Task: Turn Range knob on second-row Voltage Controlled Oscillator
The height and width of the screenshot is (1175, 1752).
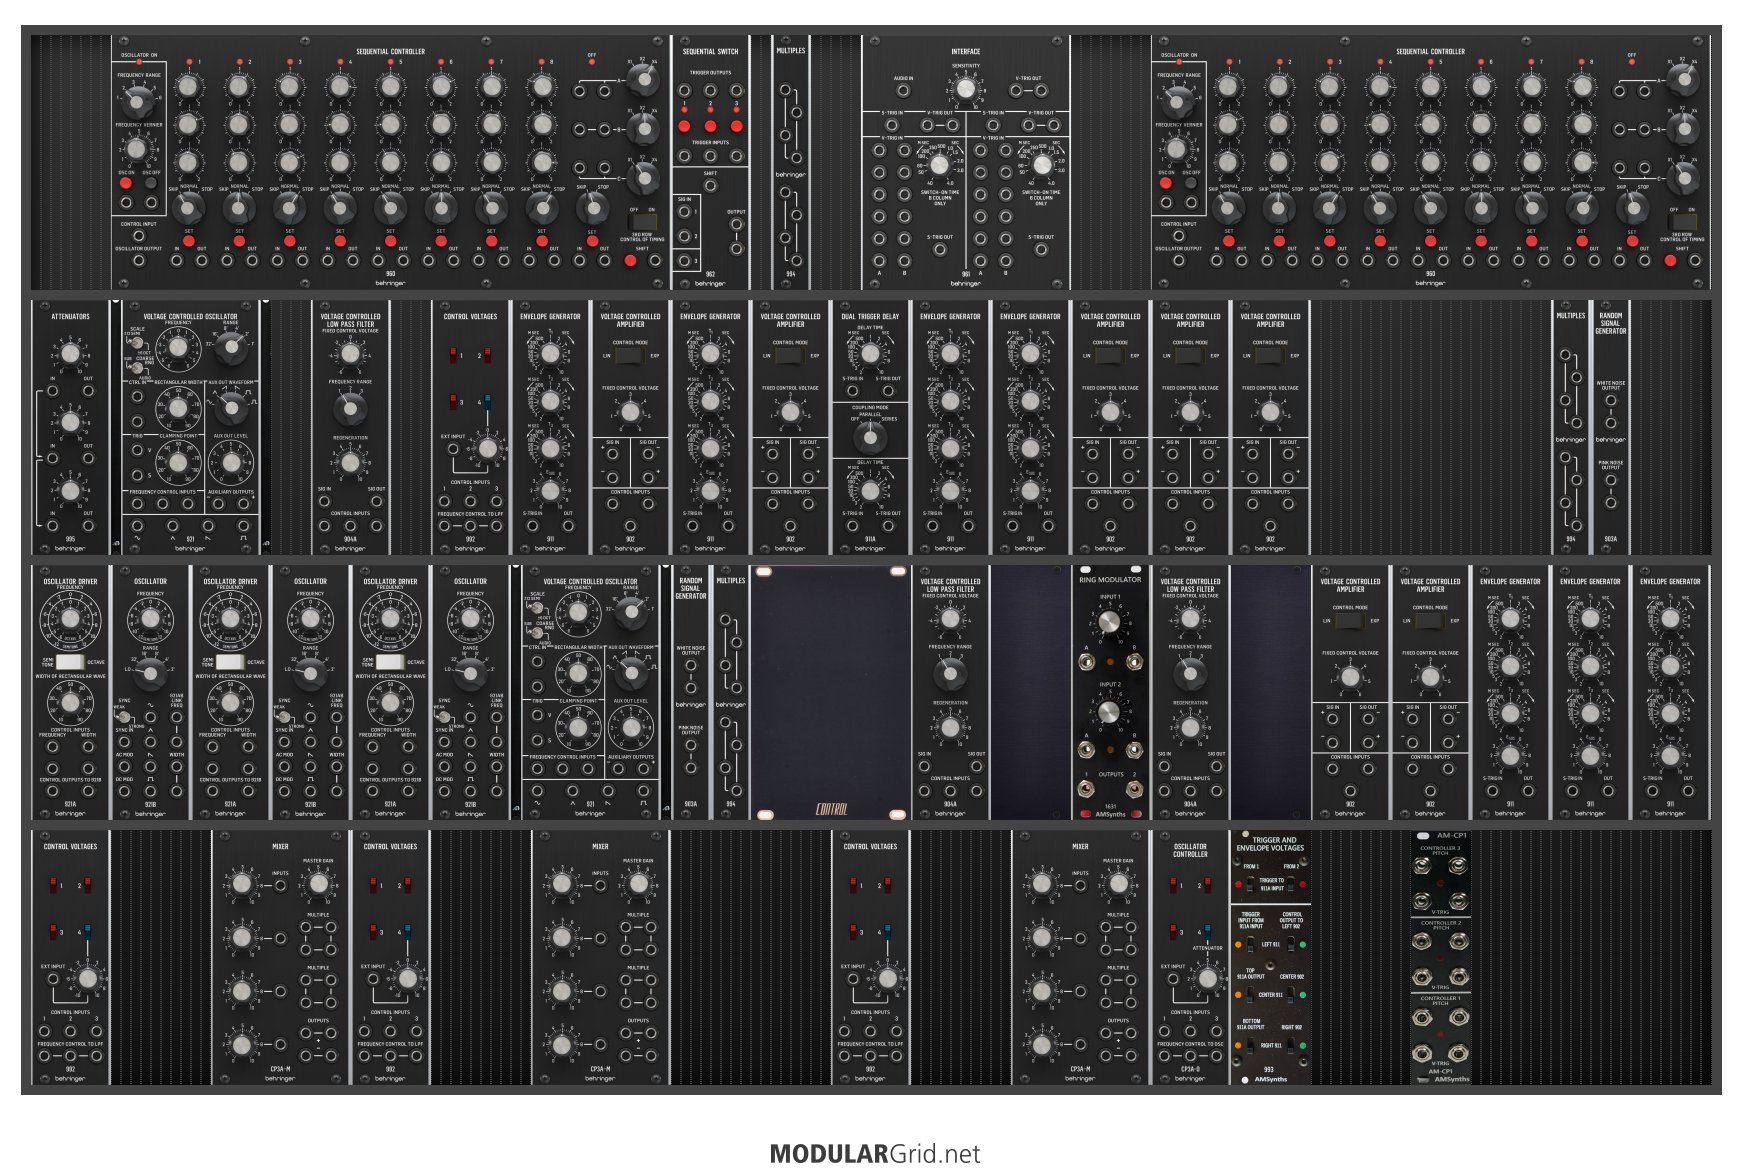Action: (x=232, y=346)
